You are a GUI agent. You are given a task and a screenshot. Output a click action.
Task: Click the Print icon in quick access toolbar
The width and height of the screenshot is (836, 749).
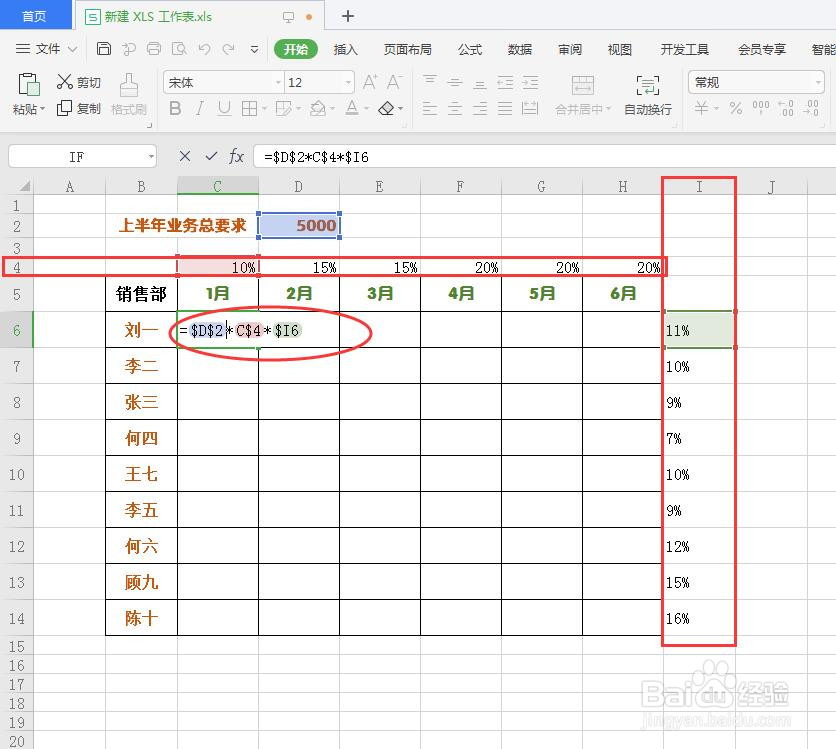click(x=154, y=49)
